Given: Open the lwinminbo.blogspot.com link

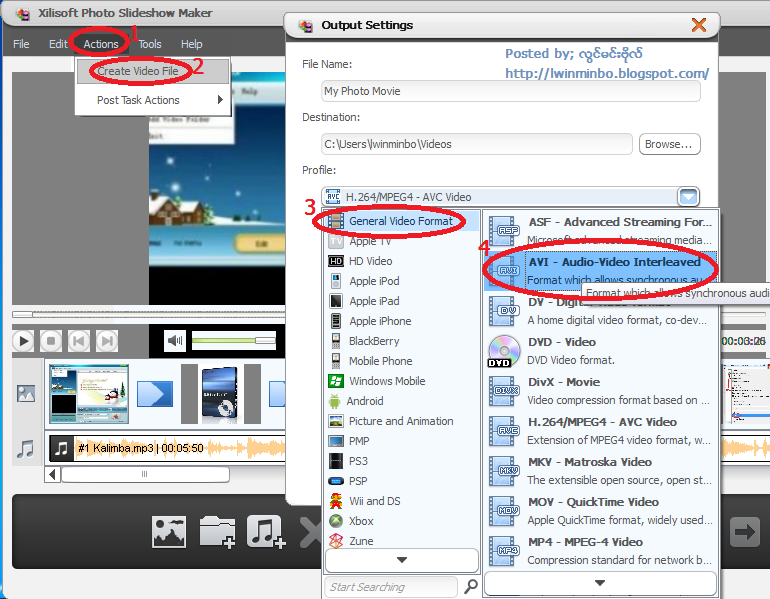Looking at the screenshot, I should point(607,74).
